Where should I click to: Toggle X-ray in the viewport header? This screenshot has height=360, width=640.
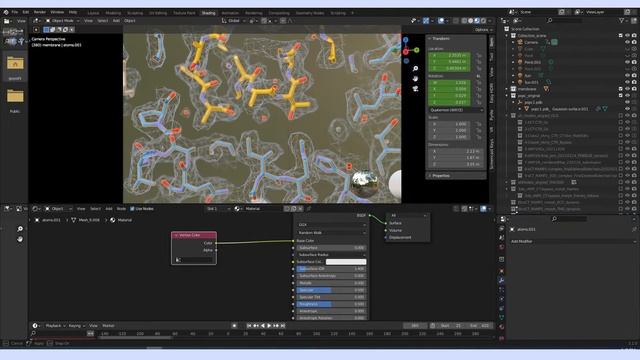pos(456,20)
